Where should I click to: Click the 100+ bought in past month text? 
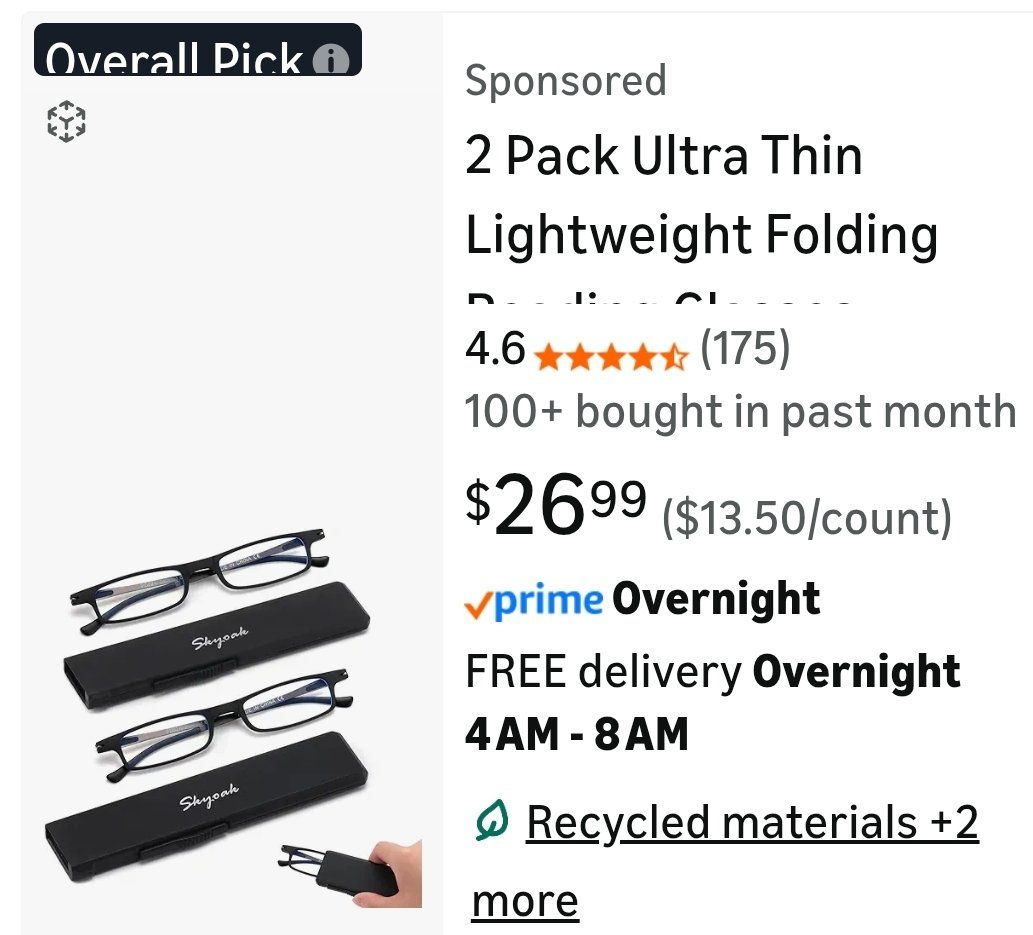tap(740, 411)
